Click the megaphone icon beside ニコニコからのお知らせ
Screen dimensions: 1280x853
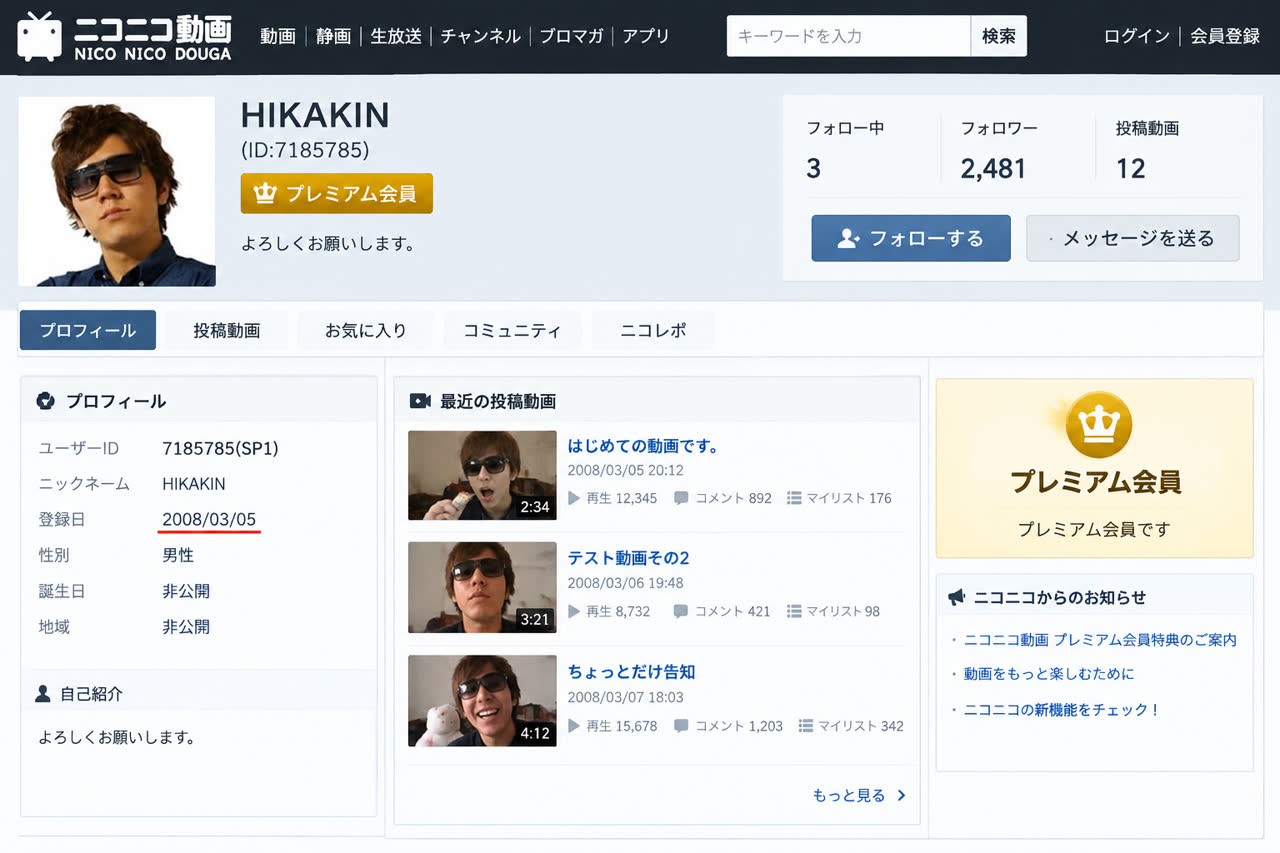(957, 597)
